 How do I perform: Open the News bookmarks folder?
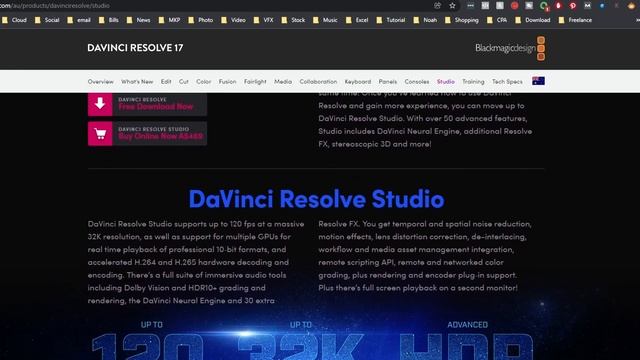[x=138, y=20]
